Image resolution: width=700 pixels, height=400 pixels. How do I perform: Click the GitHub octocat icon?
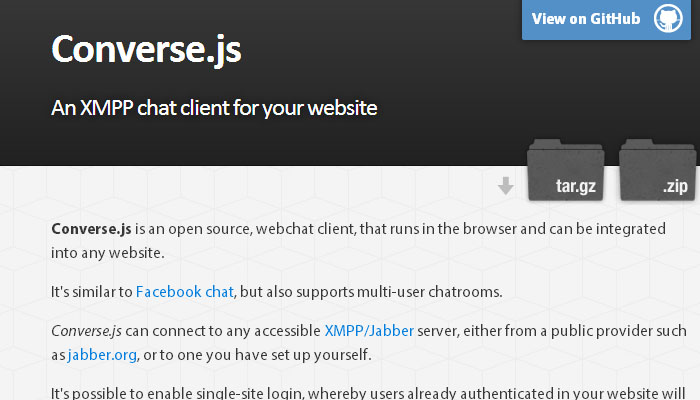[x=667, y=19]
